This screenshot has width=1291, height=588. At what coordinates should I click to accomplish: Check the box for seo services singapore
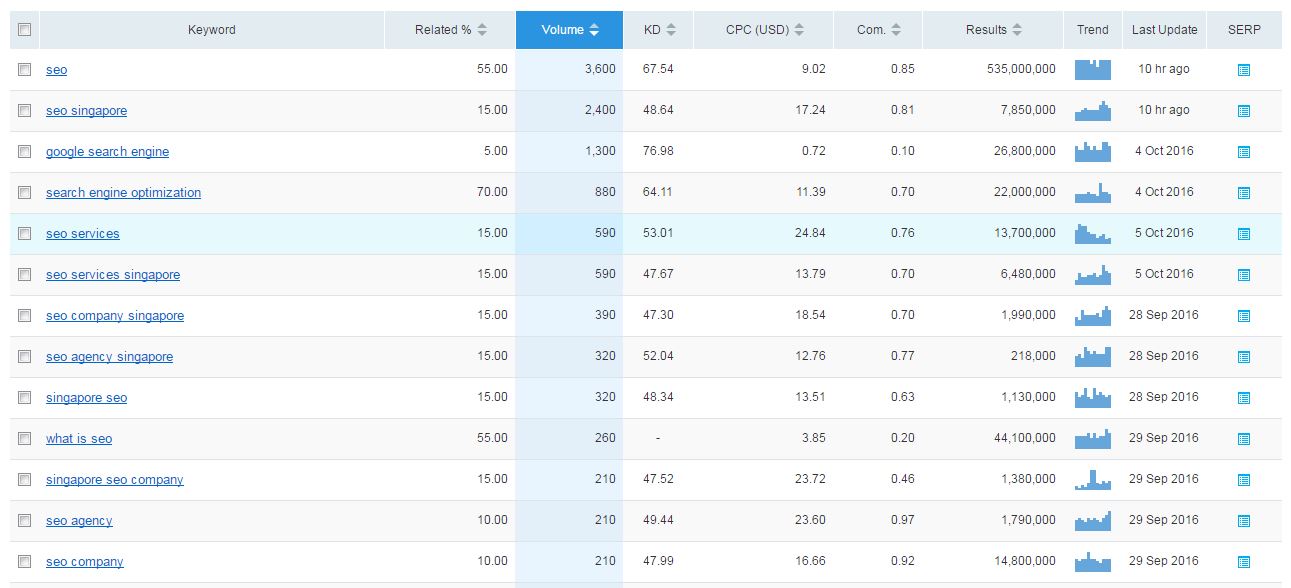[x=24, y=275]
